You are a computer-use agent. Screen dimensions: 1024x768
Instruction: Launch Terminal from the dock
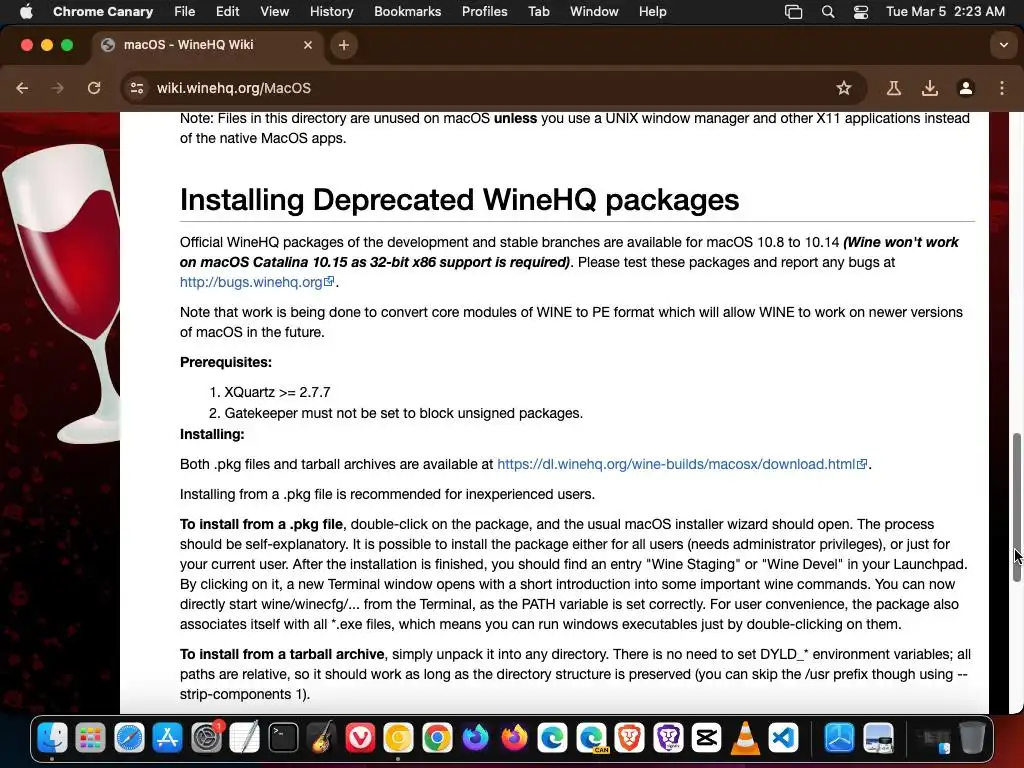(x=283, y=738)
